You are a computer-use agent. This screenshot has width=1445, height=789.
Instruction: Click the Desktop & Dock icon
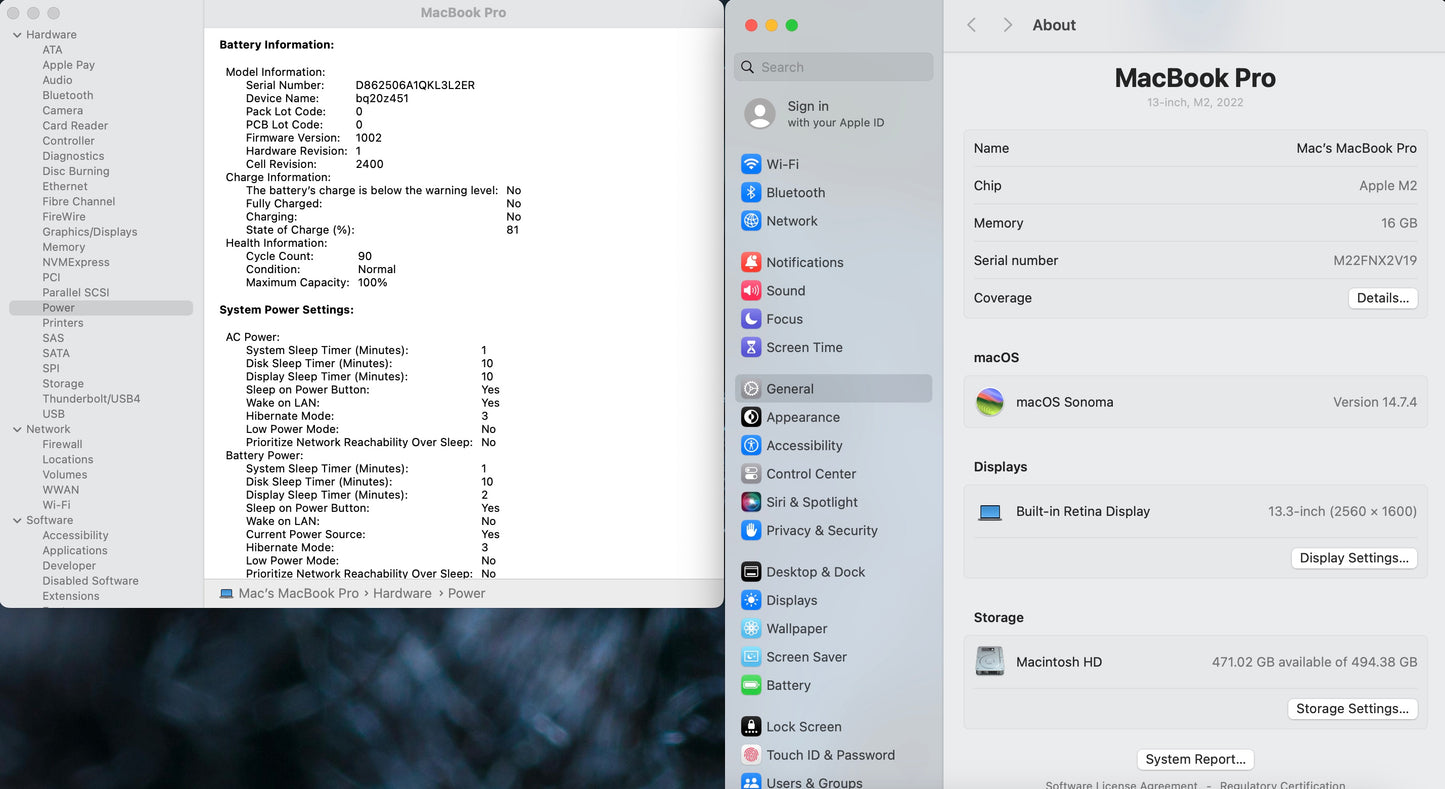751,572
